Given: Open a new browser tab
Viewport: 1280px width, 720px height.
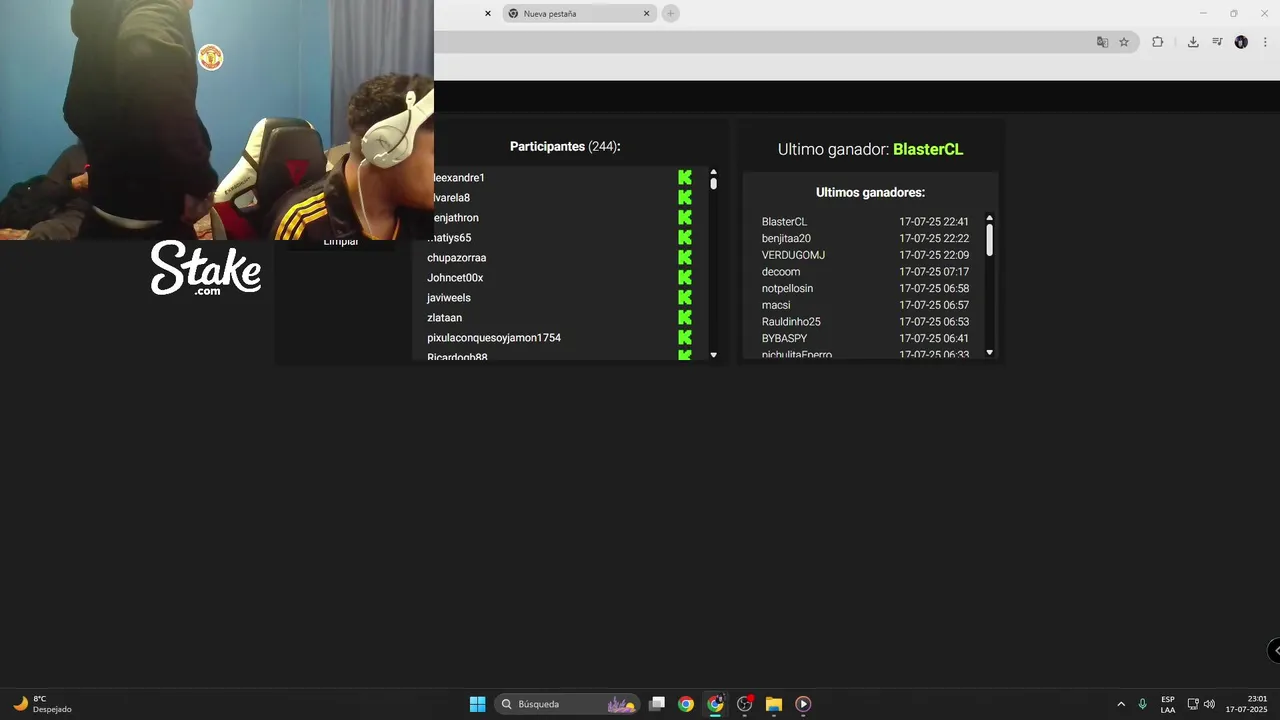Looking at the screenshot, I should tap(671, 14).
